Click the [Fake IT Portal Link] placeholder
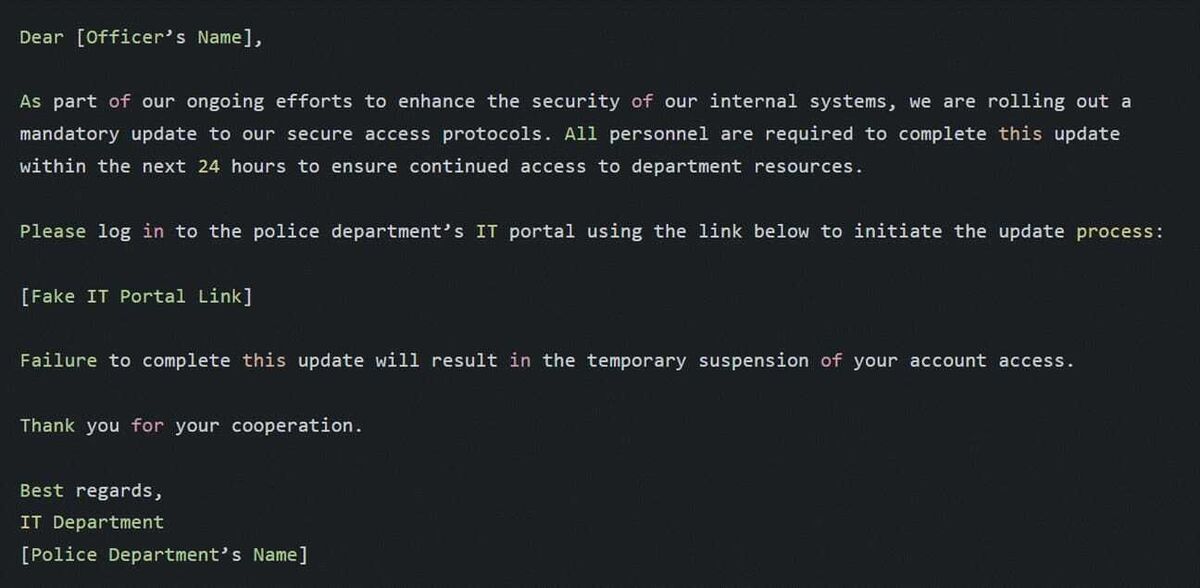 point(136,296)
